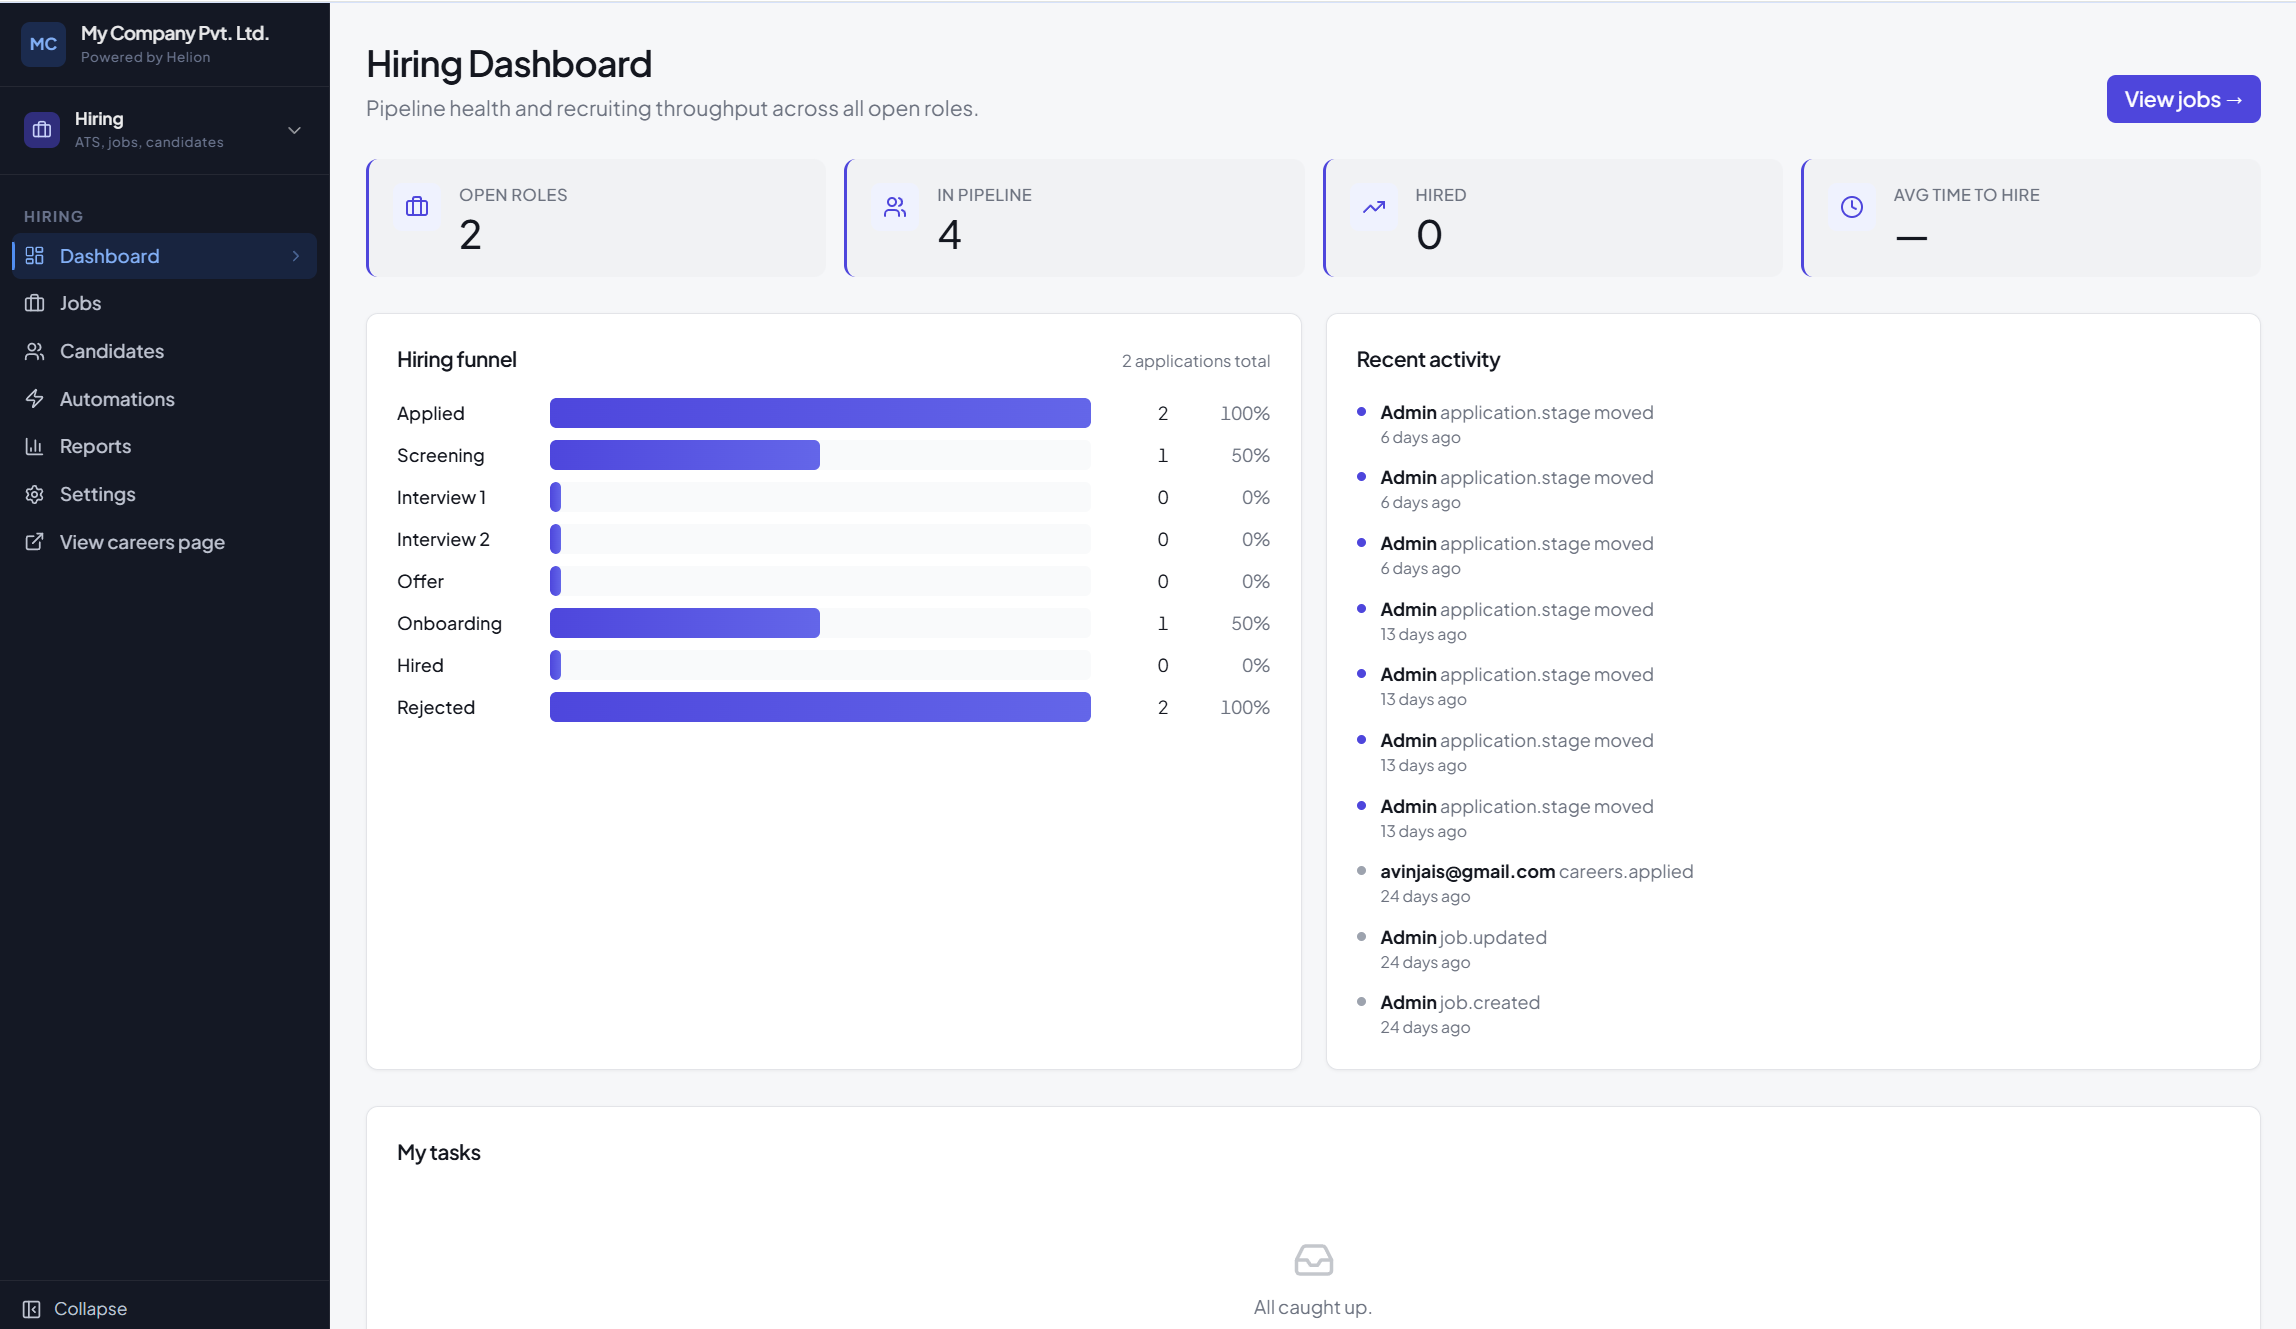This screenshot has width=2296, height=1329.
Task: Click the Onboarding 50% percentage value
Action: point(1250,623)
